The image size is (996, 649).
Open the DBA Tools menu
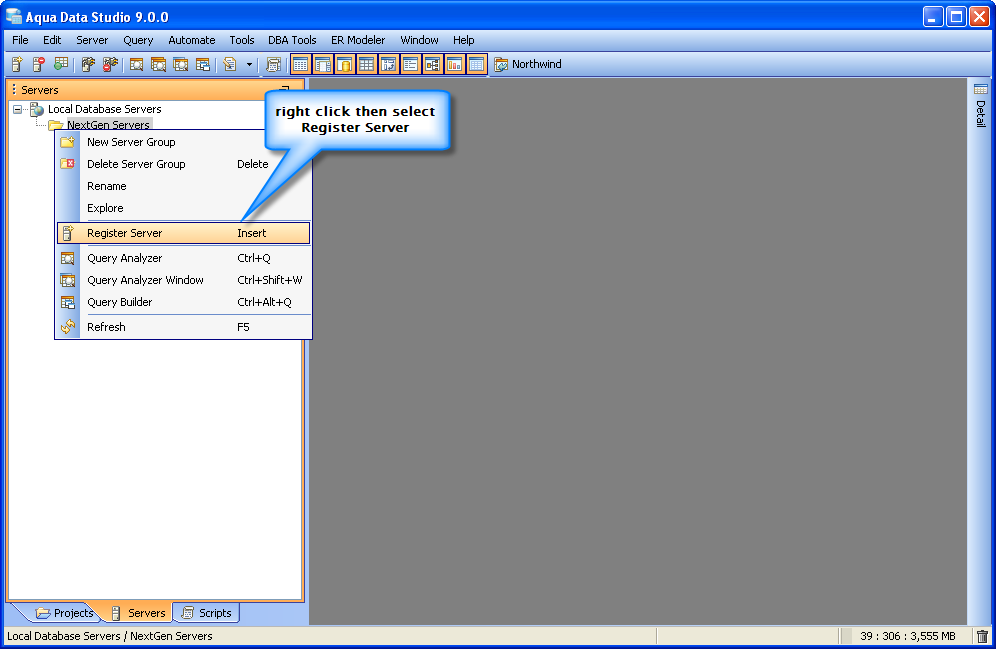tap(292, 40)
